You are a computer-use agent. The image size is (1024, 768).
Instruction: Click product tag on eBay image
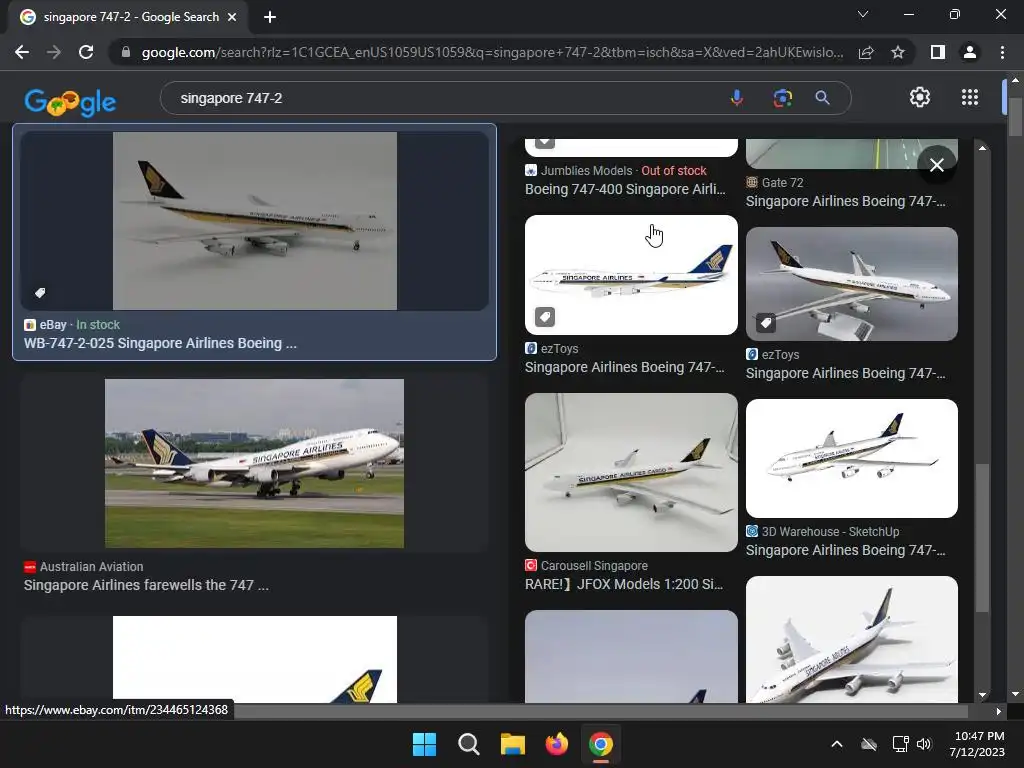click(40, 293)
